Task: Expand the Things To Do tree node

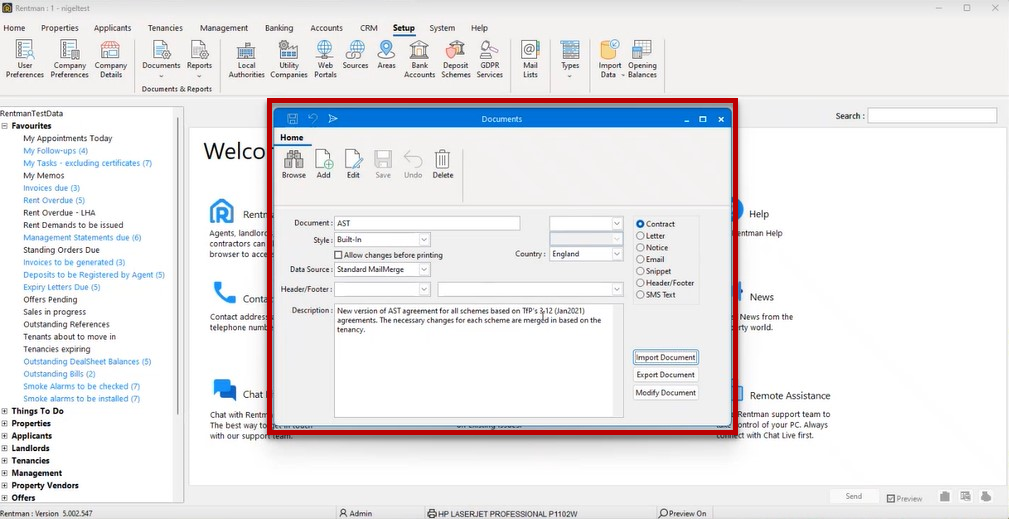Action: pyautogui.click(x=5, y=411)
